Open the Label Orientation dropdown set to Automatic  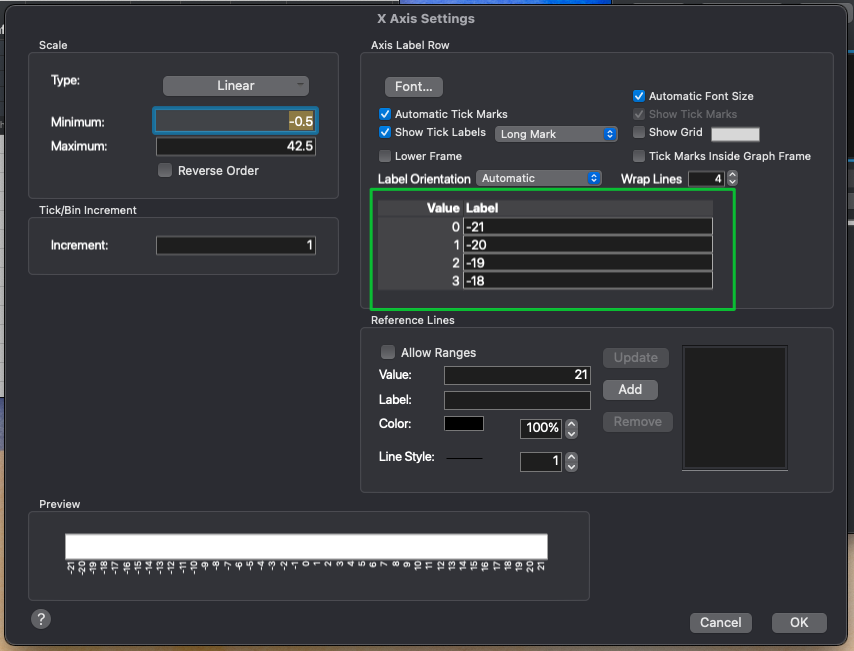(539, 178)
